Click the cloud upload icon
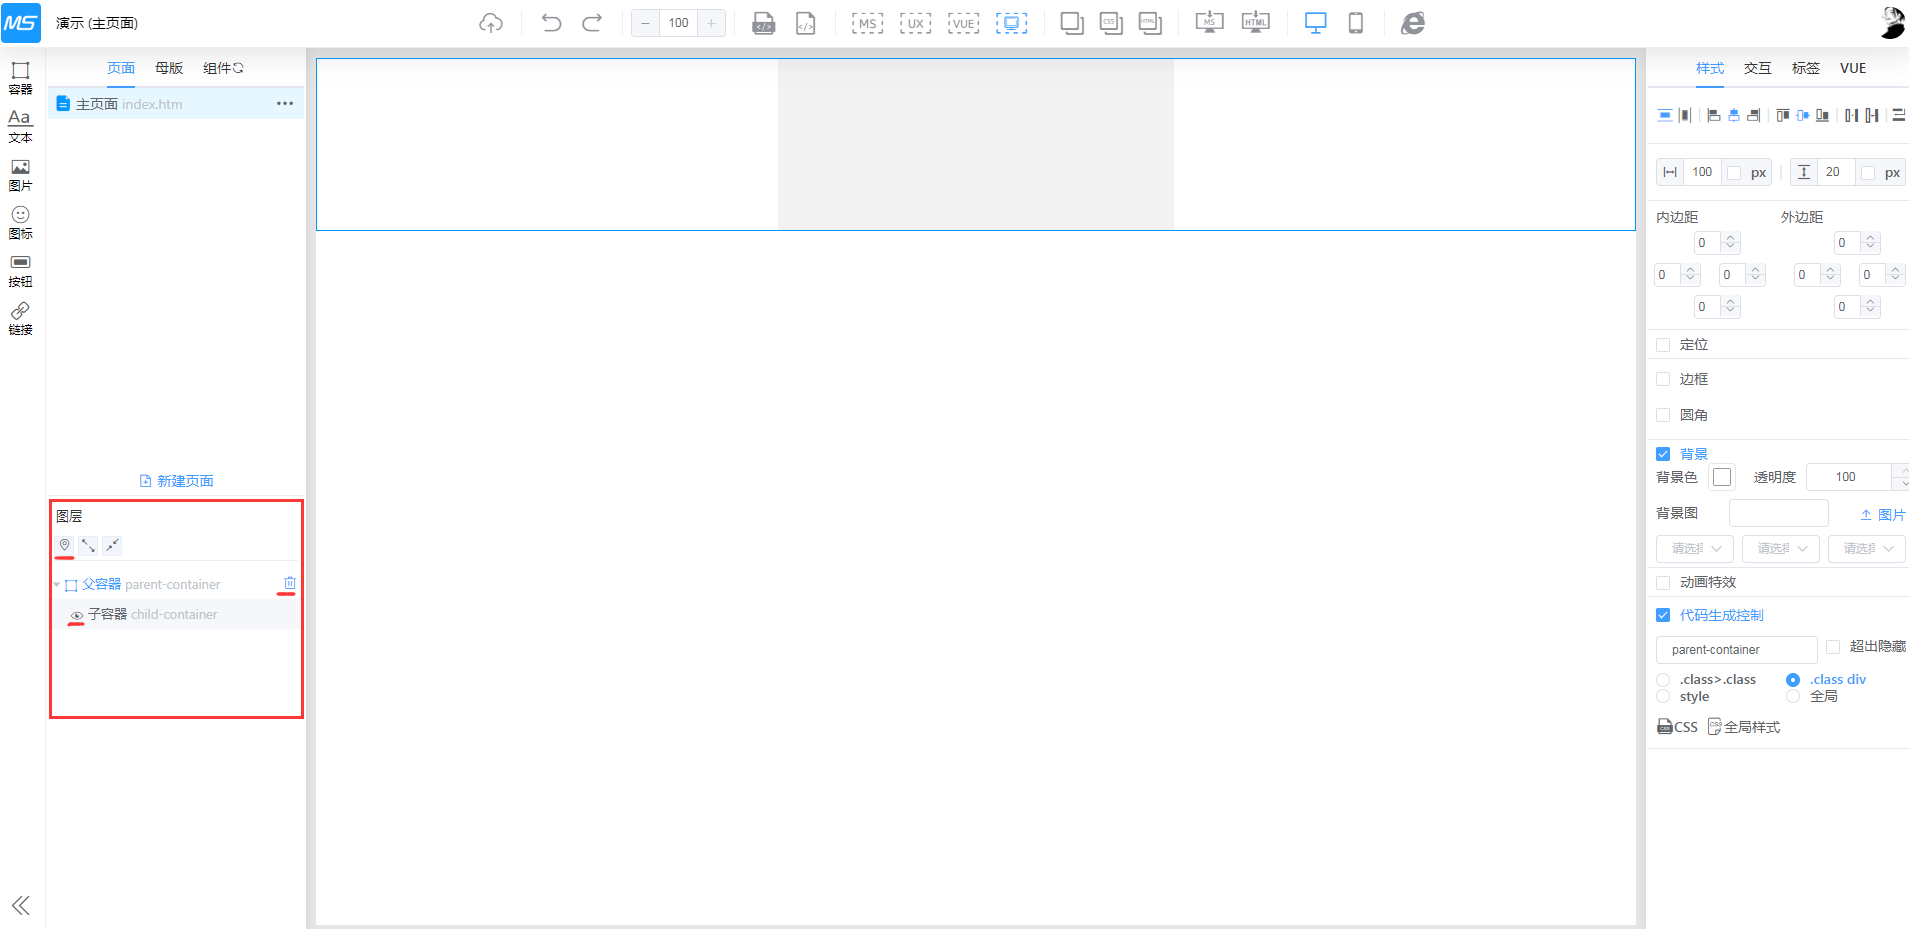This screenshot has width=1909, height=929. [x=490, y=23]
